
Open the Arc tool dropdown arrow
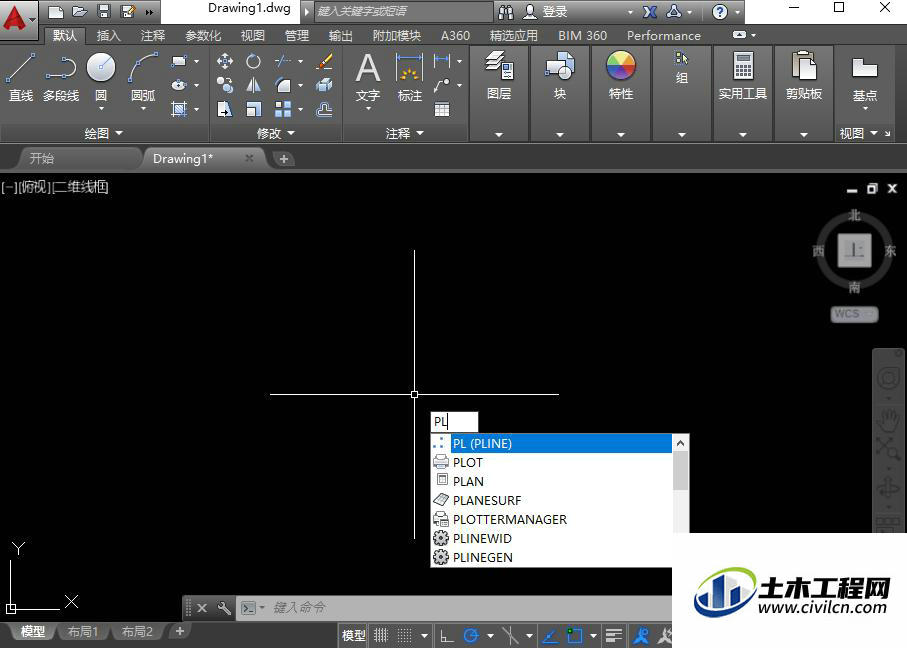(143, 109)
